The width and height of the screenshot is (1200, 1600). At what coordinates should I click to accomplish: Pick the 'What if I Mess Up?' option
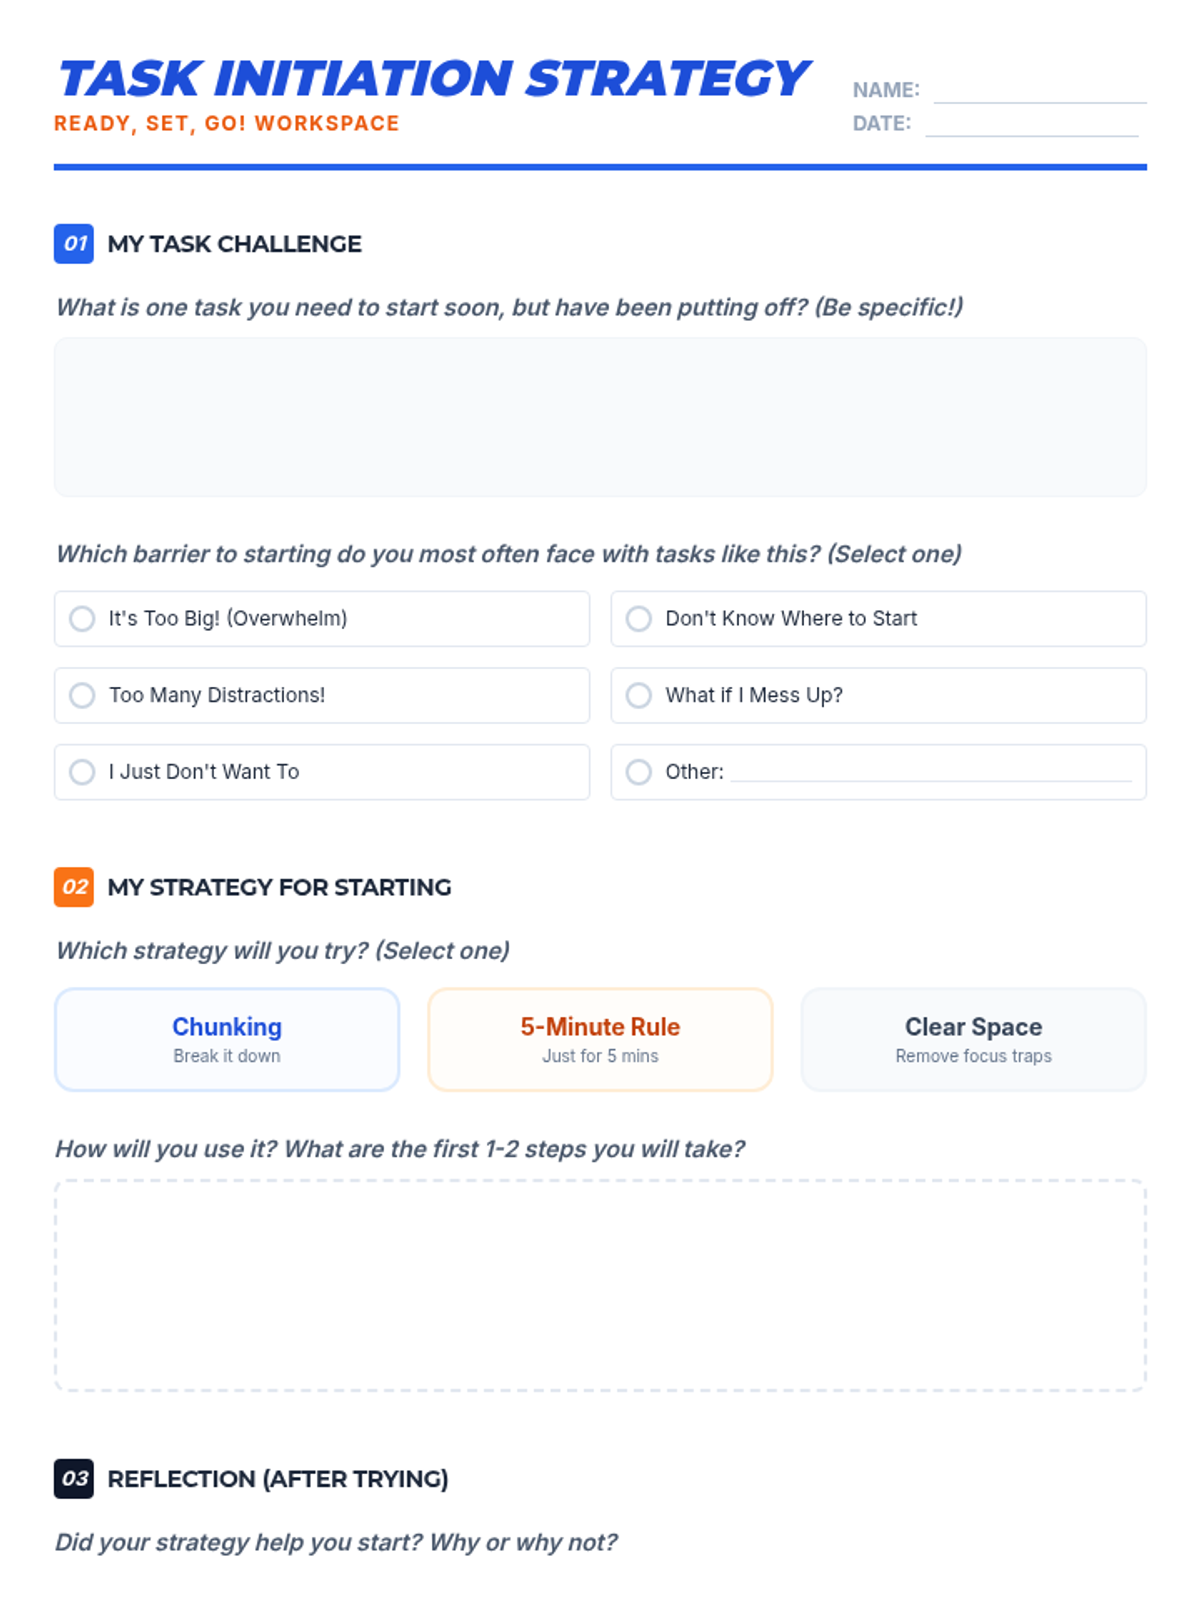(639, 695)
